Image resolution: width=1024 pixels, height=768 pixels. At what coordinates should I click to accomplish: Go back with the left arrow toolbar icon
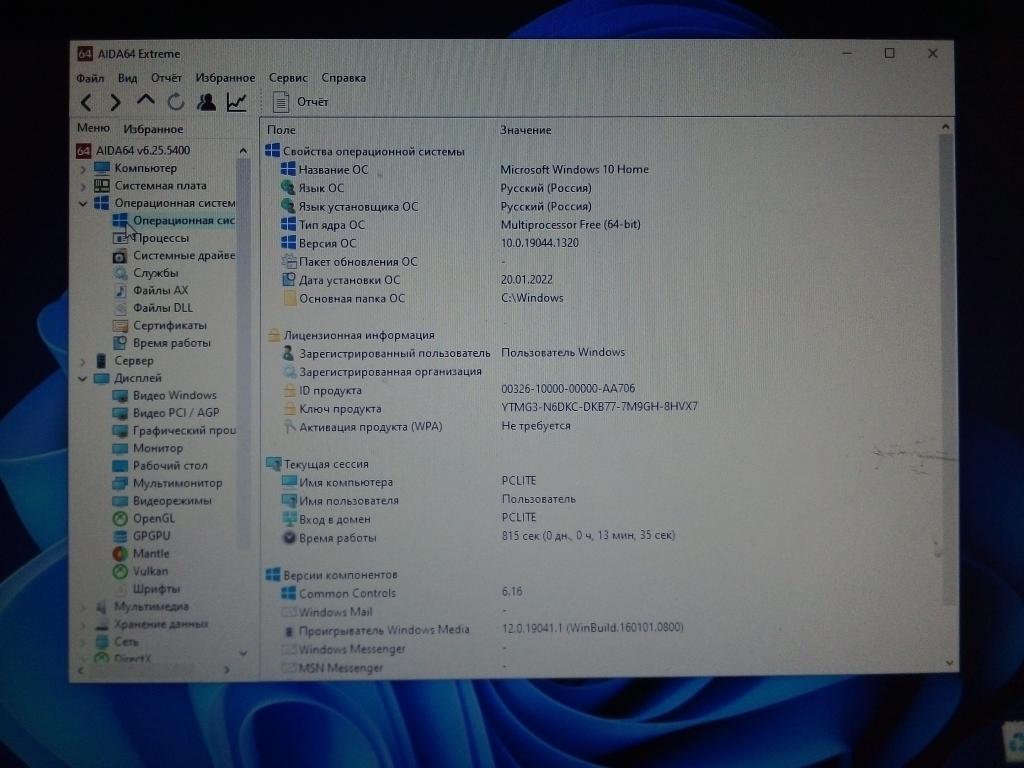[x=86, y=103]
